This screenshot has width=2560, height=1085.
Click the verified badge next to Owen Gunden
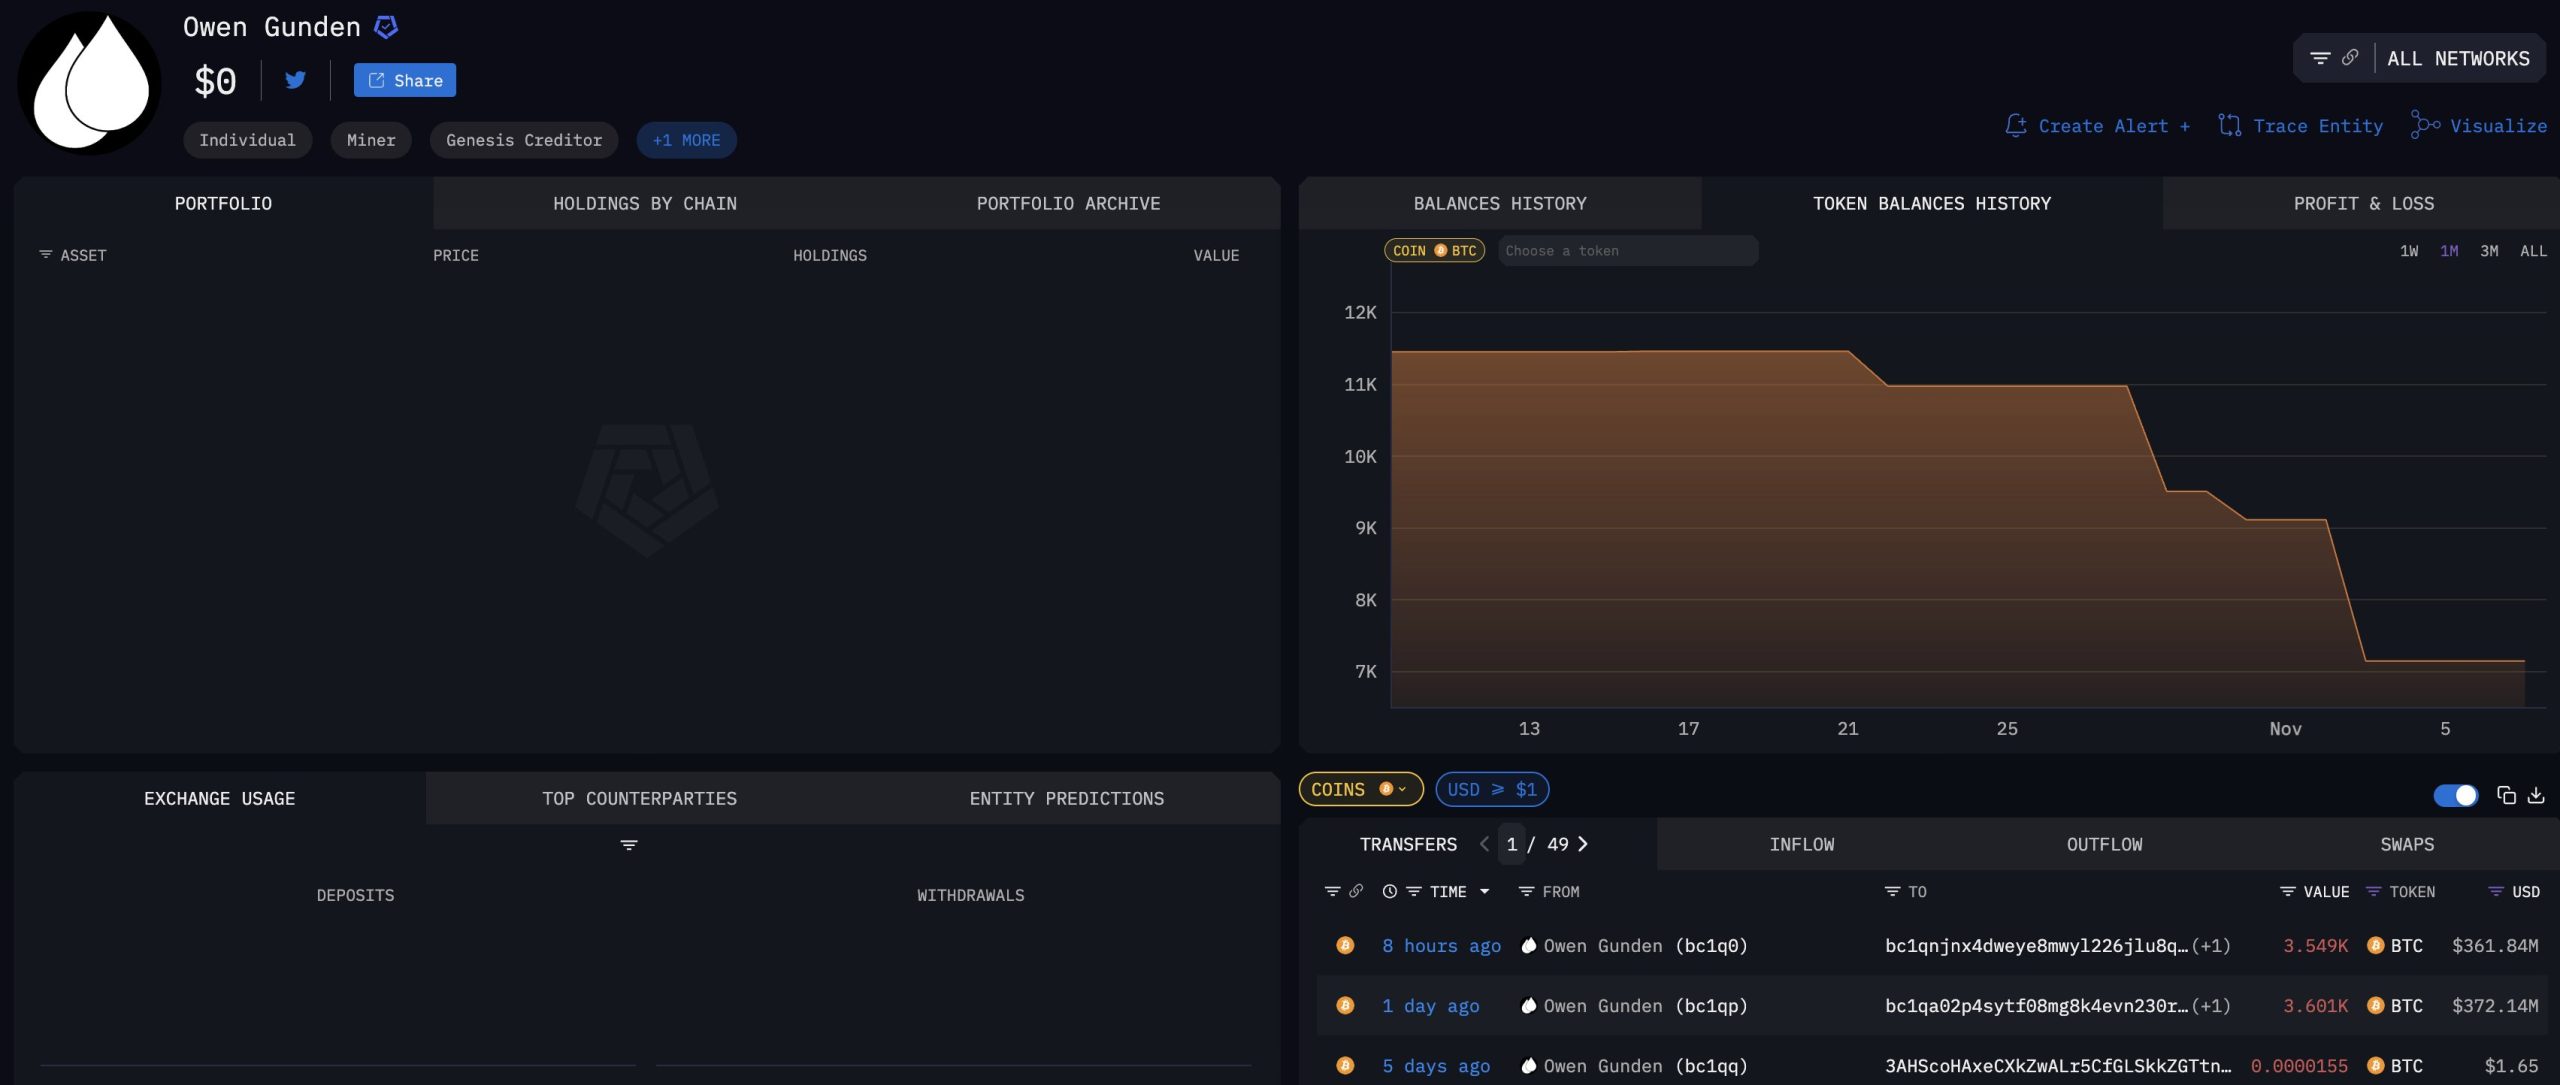(x=386, y=27)
